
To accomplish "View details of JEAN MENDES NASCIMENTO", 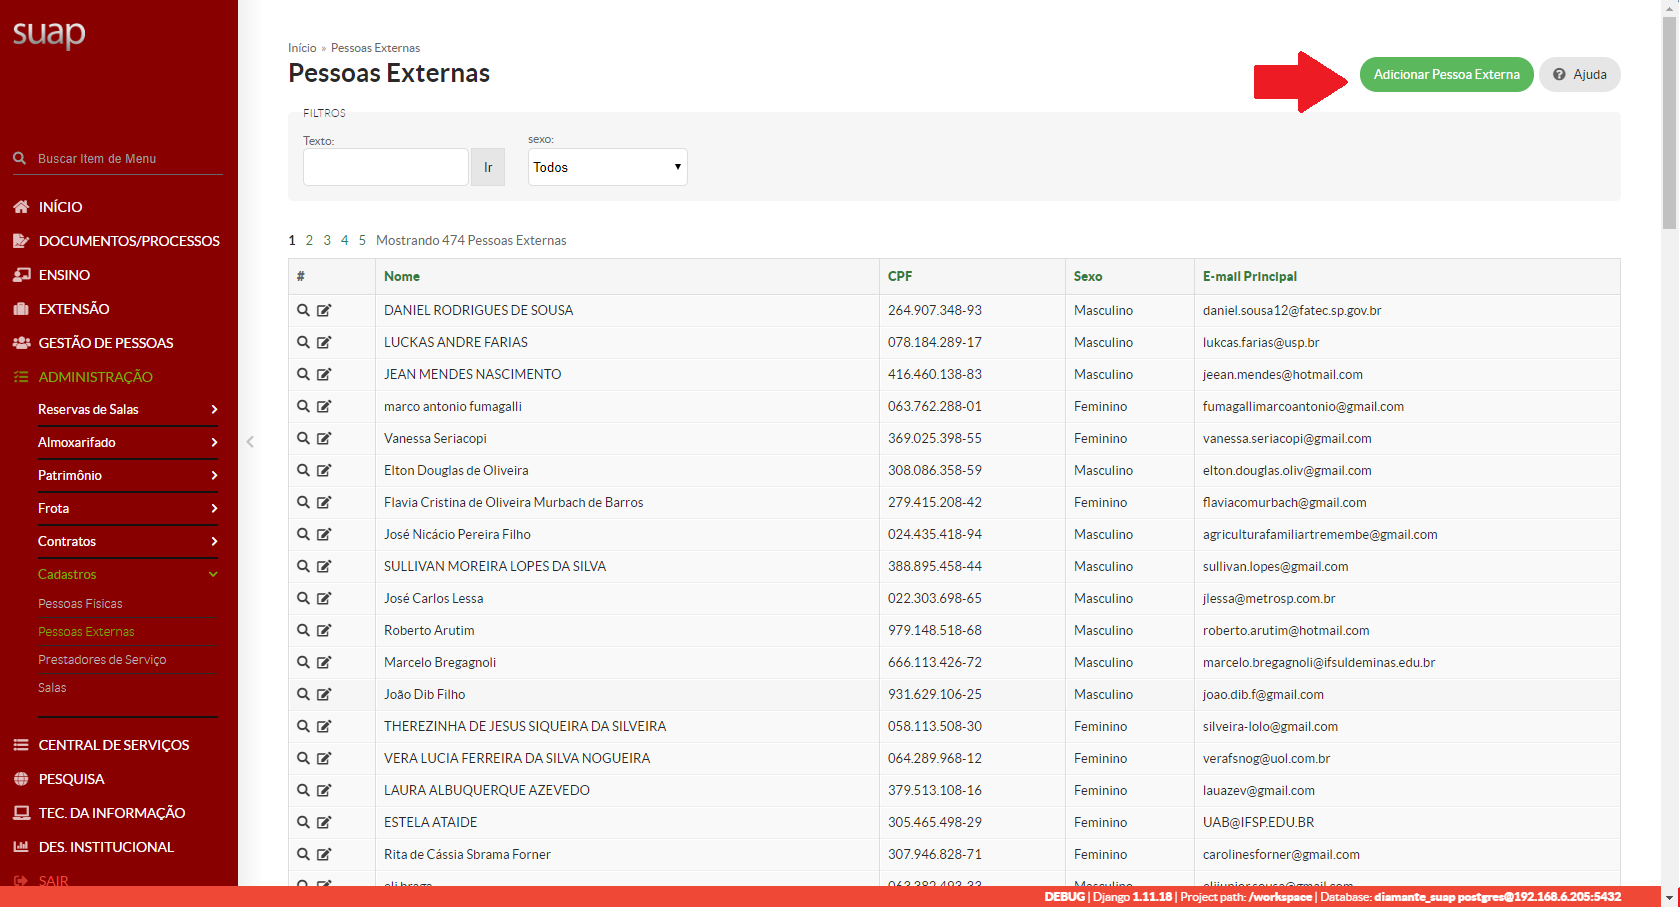I will (303, 374).
